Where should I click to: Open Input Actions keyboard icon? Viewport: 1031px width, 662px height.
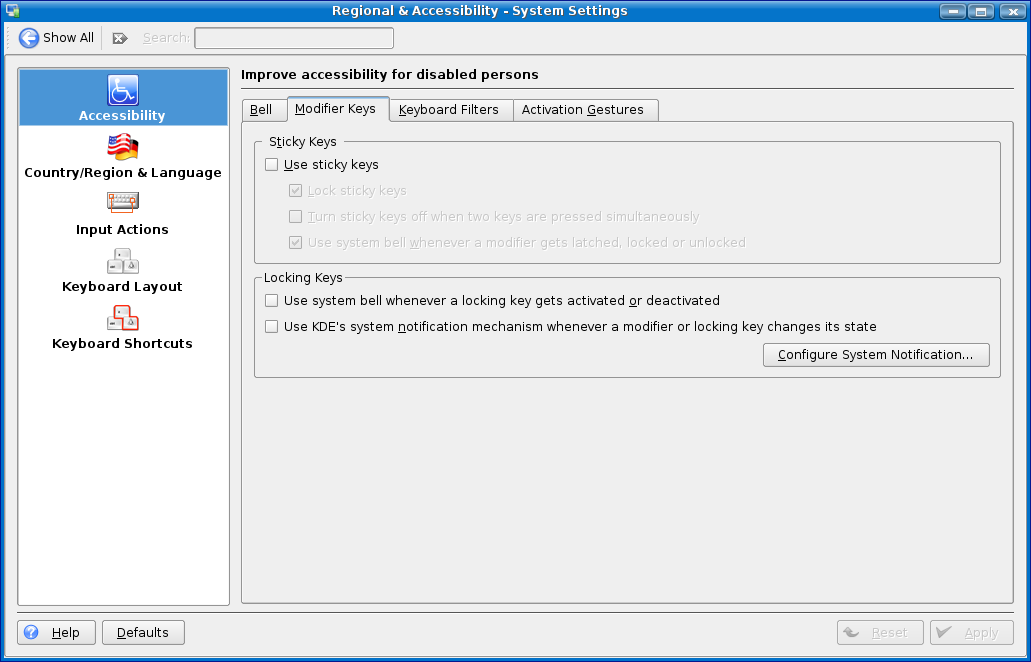pyautogui.click(x=123, y=204)
